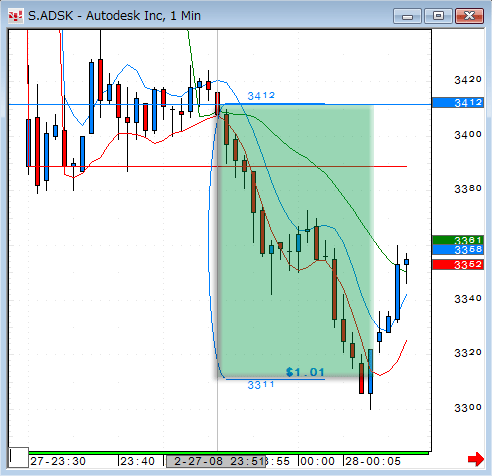The image size is (492, 476).
Task: Click the red 3352 price label on axis
Action: 458,265
